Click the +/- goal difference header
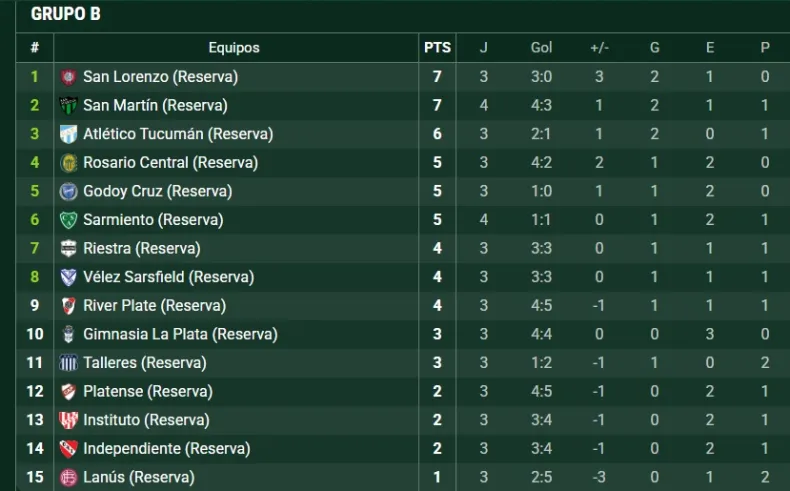Viewport: 790px width, 491px height. pos(599,47)
